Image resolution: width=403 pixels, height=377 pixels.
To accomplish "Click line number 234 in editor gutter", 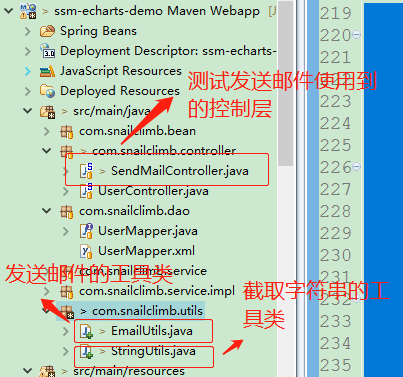I will [x=335, y=343].
